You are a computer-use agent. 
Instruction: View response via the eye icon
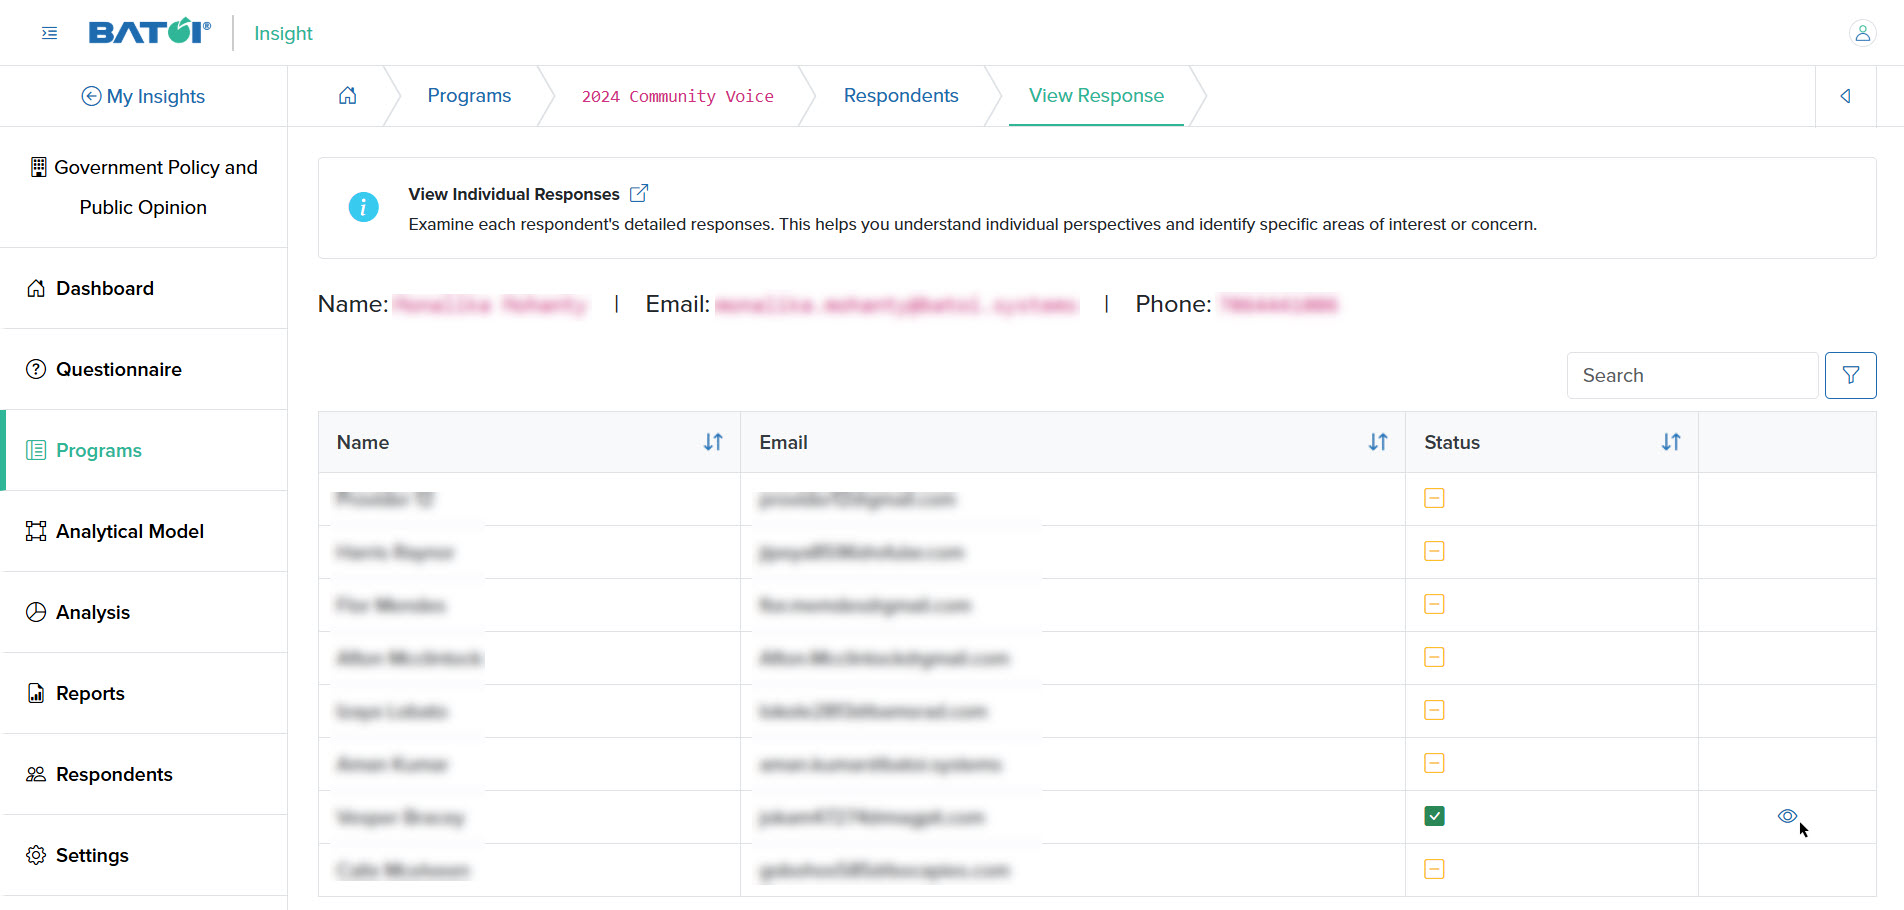pyautogui.click(x=1787, y=816)
